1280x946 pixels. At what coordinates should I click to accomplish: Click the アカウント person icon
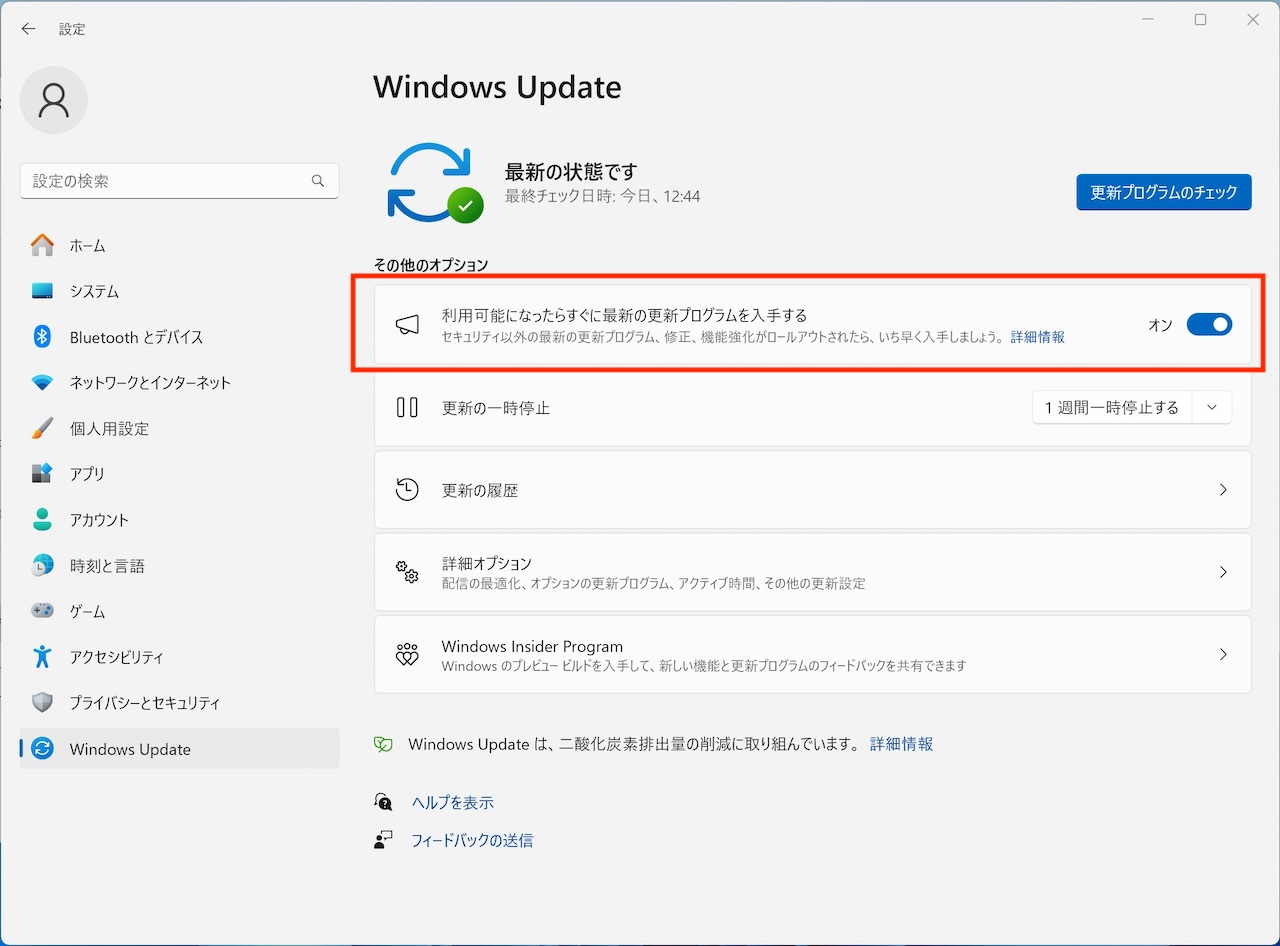42,520
